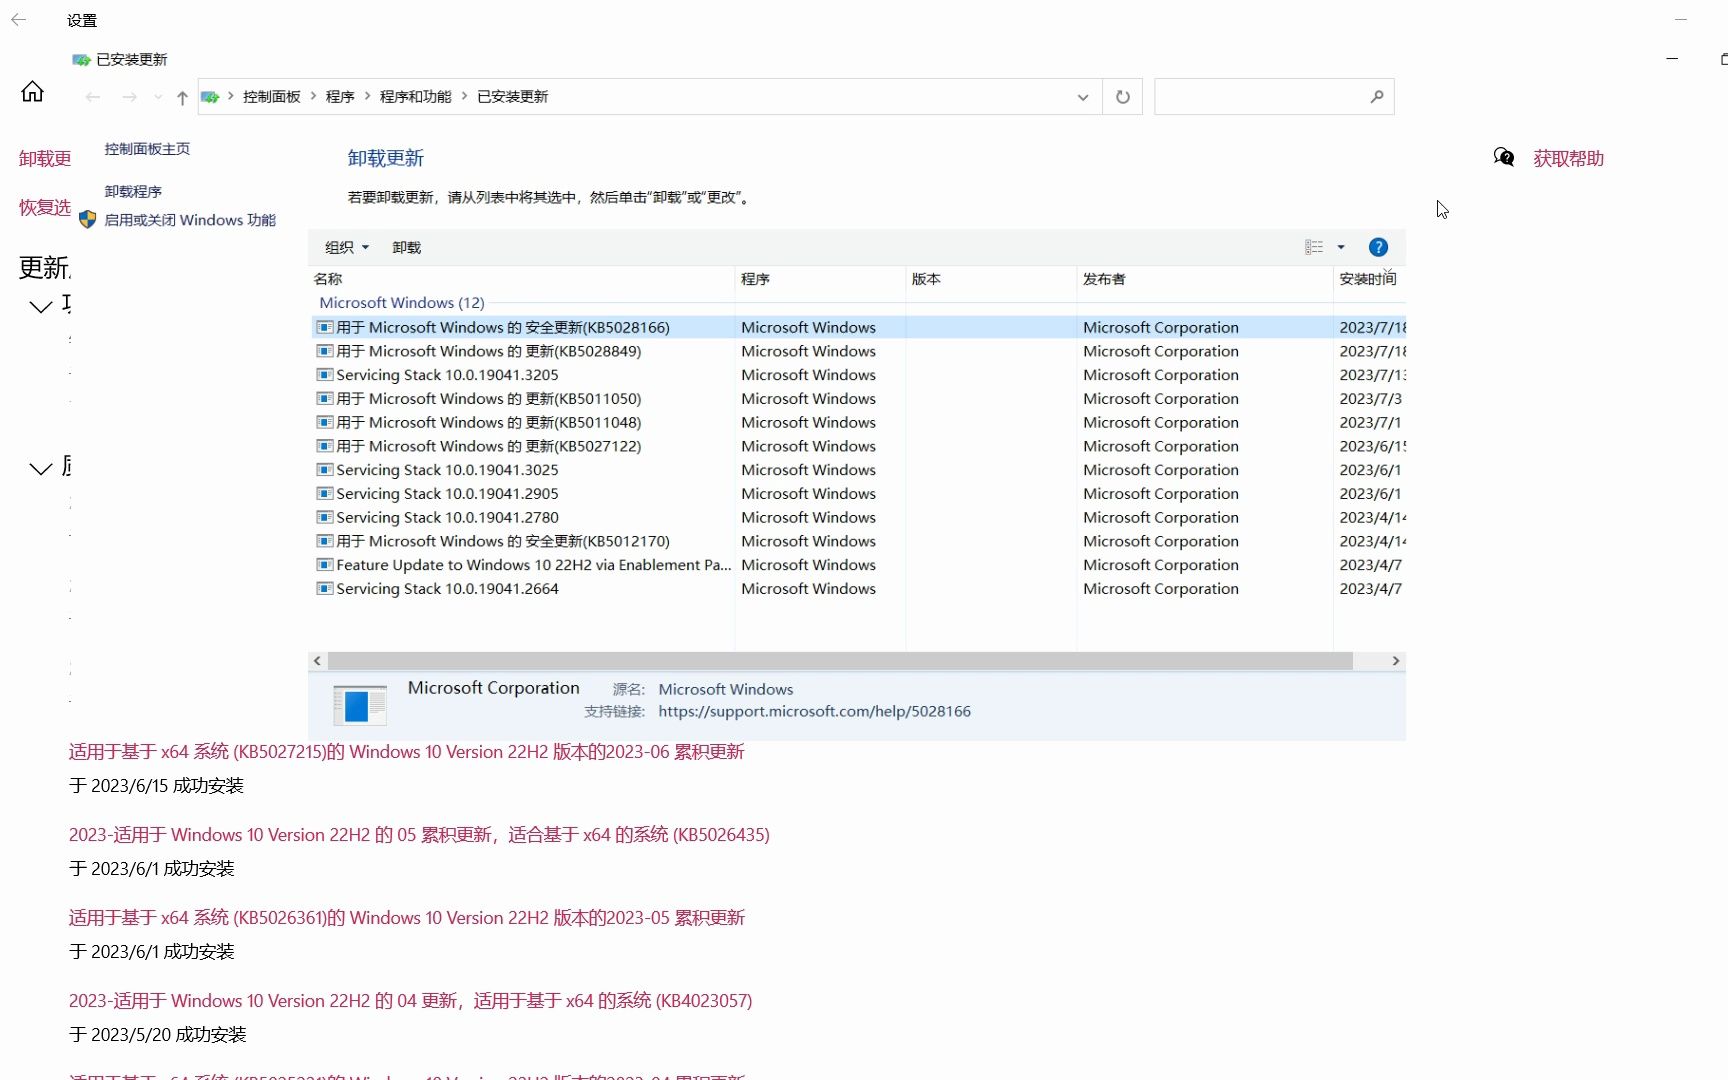
Task: Open 启用或关闭 Windows 功能 link
Action: (190, 220)
